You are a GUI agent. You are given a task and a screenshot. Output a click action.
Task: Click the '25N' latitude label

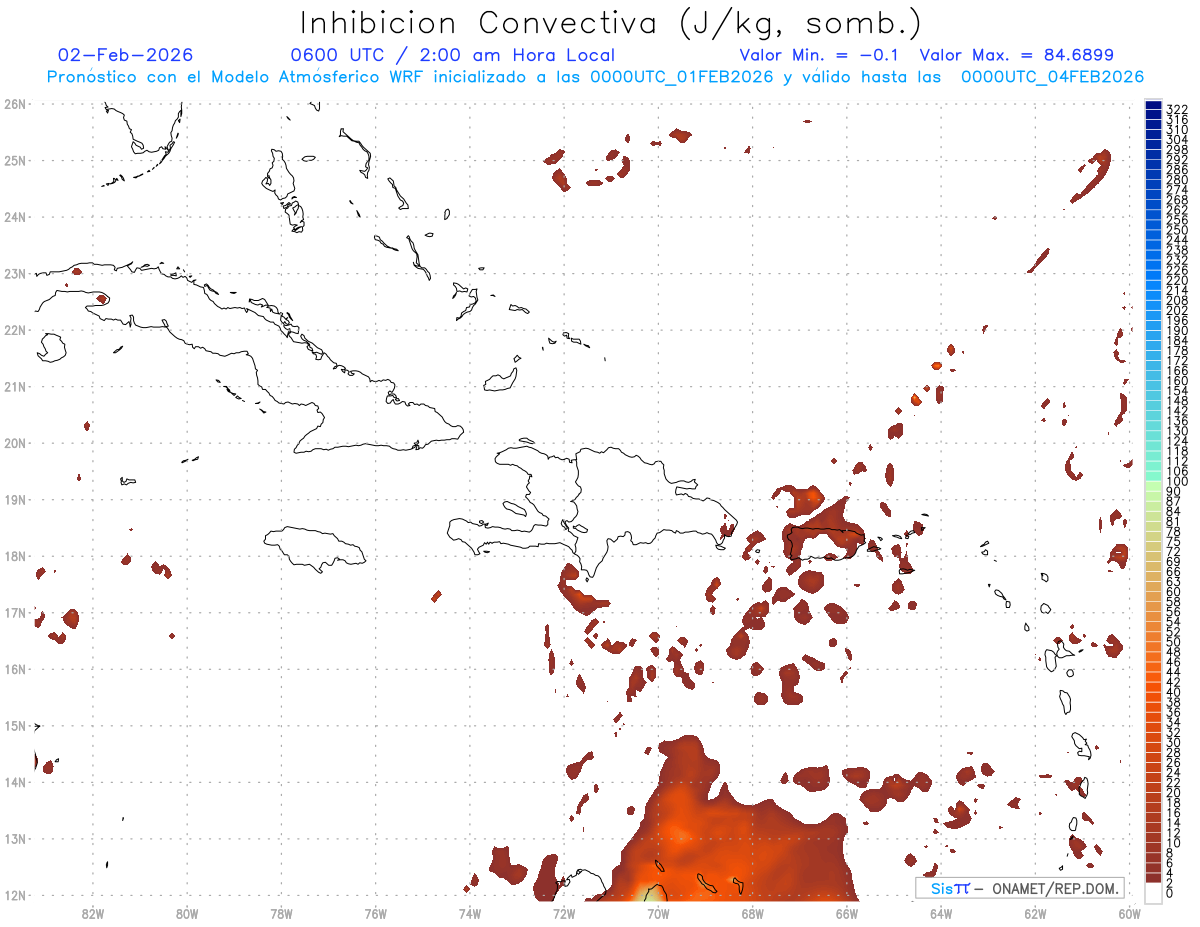[x=15, y=160]
